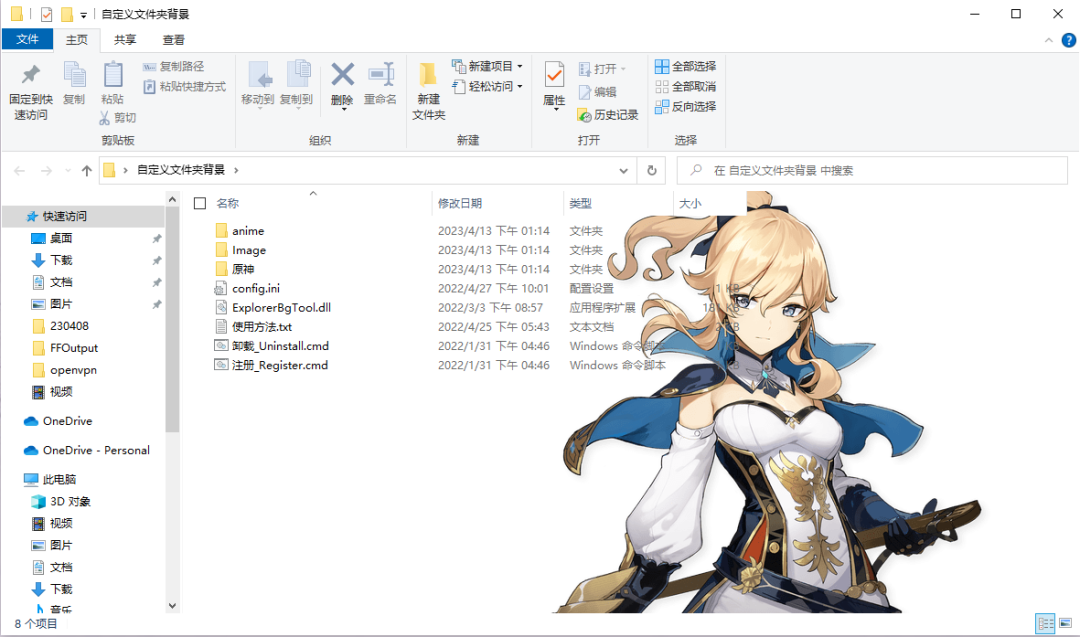Click Paste shortcut (粘贴快捷方式)
Viewport: 1080px width, 637px height.
click(185, 87)
